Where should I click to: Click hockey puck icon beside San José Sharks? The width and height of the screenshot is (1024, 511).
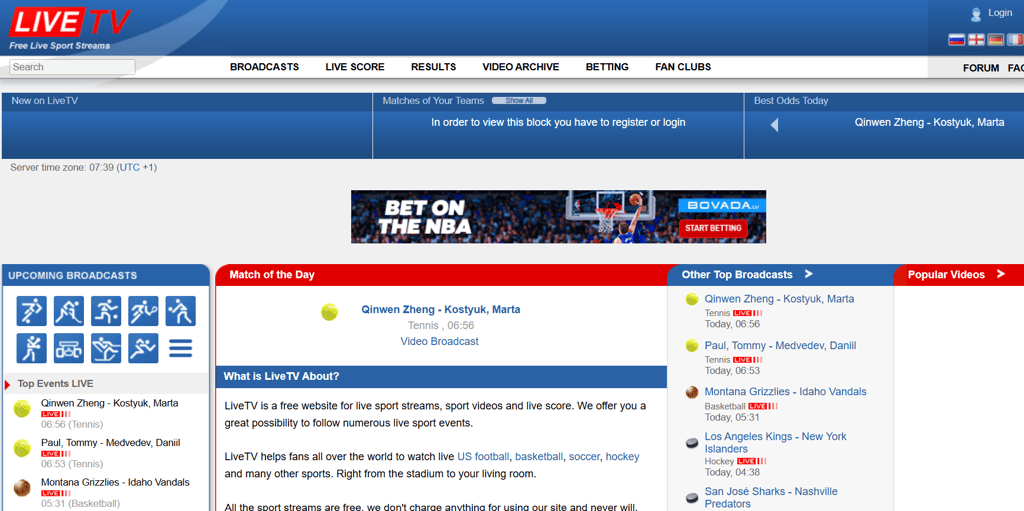coord(692,499)
